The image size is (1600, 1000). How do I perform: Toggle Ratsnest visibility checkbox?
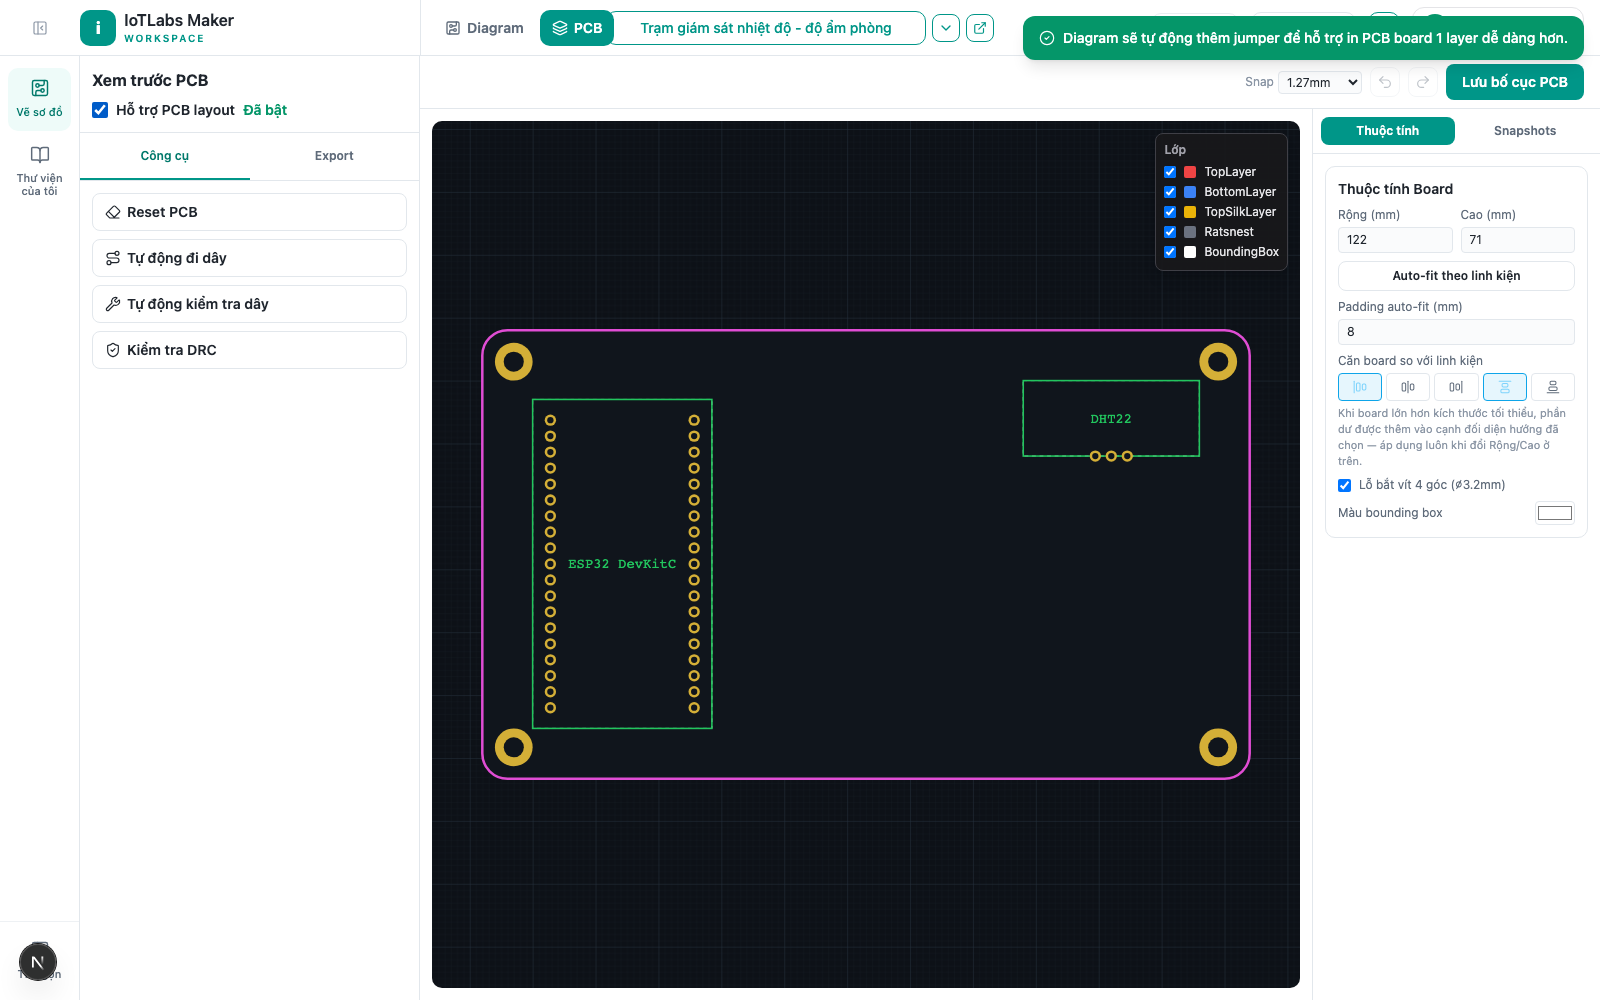pyautogui.click(x=1170, y=232)
